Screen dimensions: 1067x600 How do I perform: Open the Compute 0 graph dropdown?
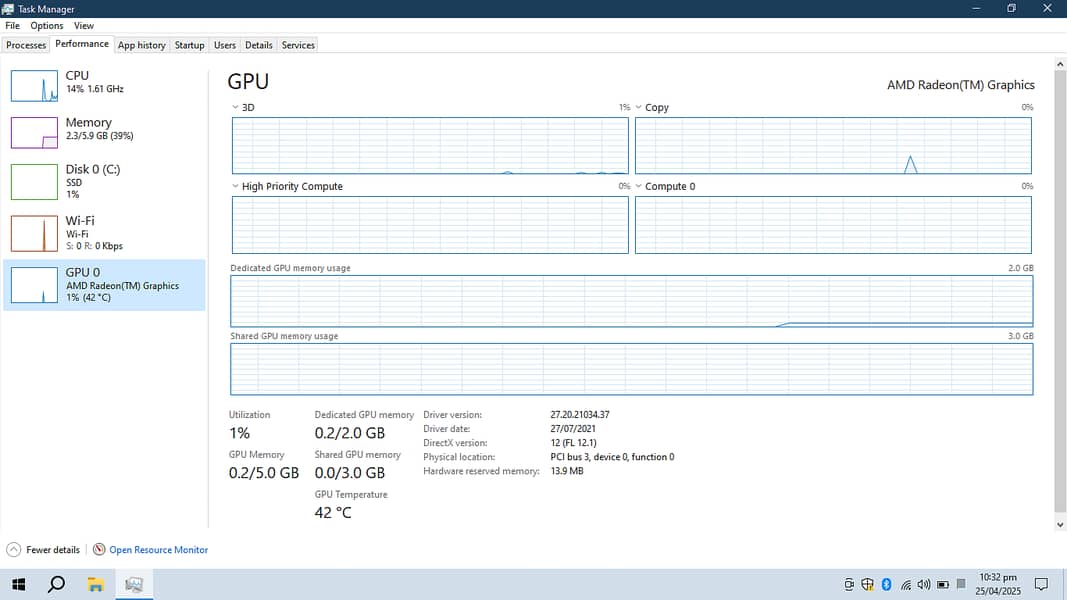[x=638, y=186]
